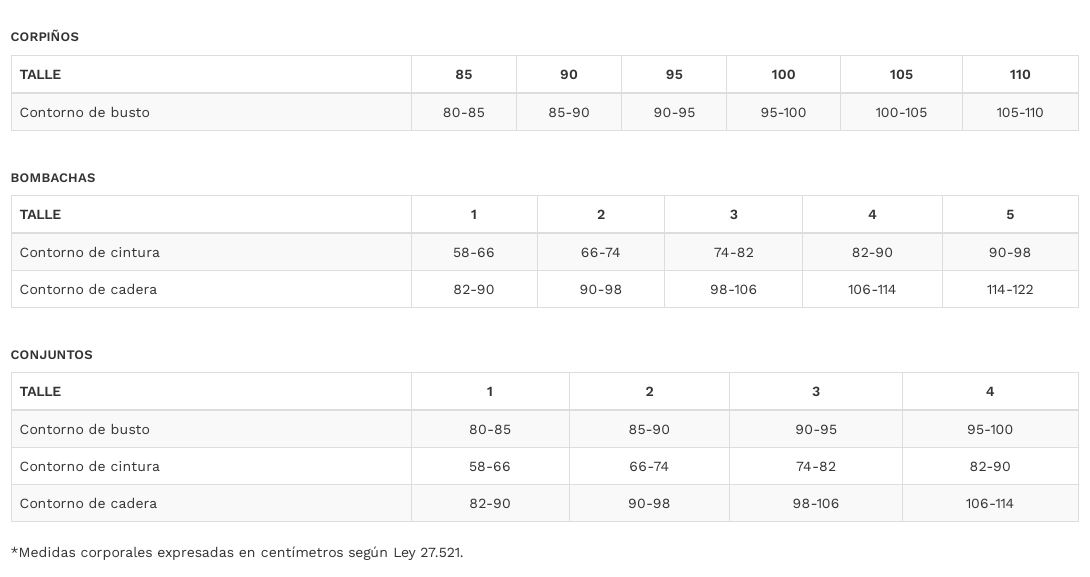Select the 95-100 bust cell in Conjuntos

(990, 430)
